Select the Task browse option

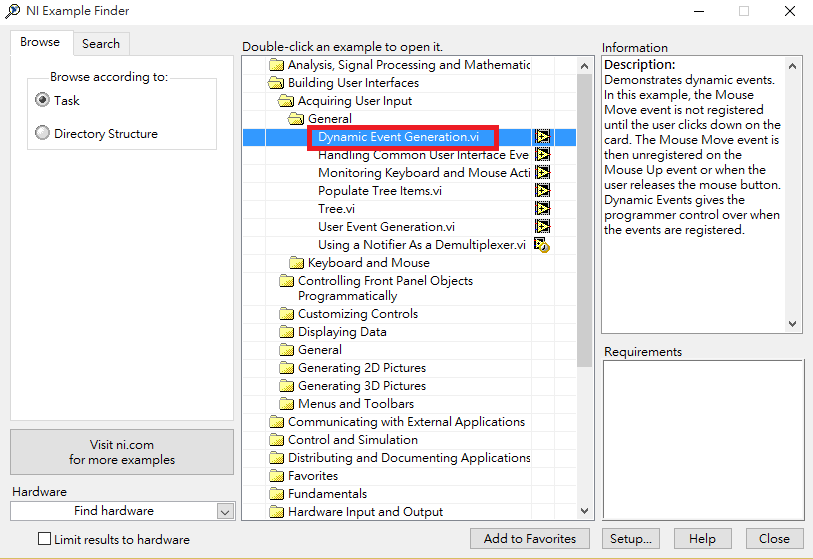(x=43, y=100)
